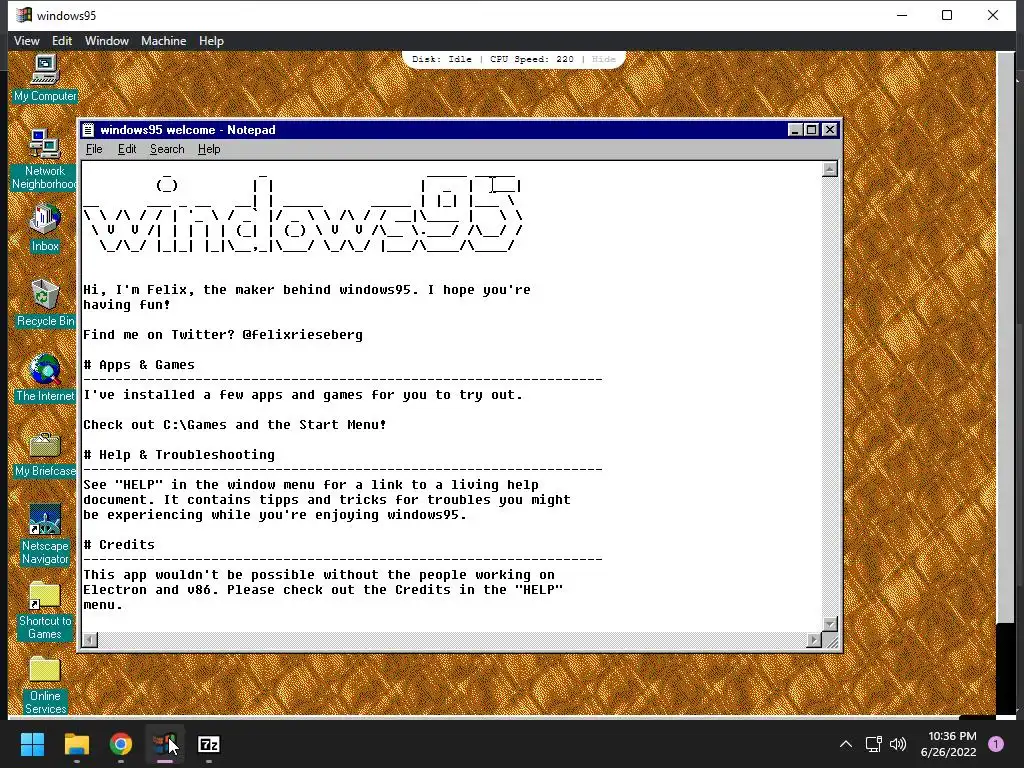Open the notification badge in the tray
Screen dimensions: 1024x768
[x=996, y=744]
